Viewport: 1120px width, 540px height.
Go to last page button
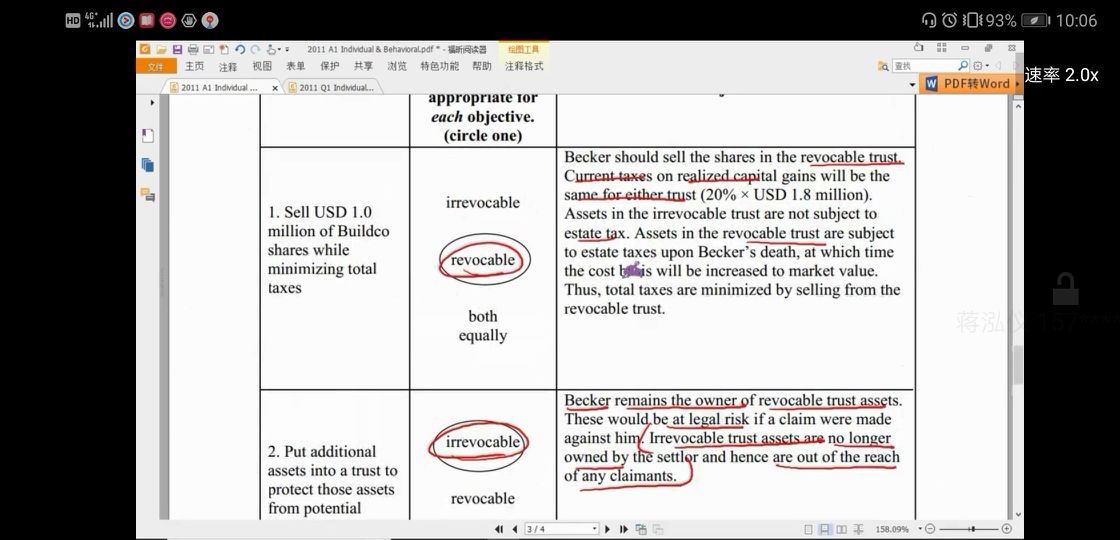coord(624,529)
